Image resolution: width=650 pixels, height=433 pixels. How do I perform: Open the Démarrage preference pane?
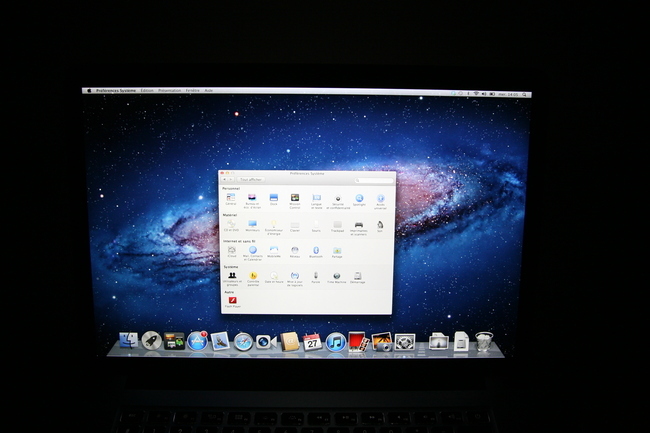357,278
